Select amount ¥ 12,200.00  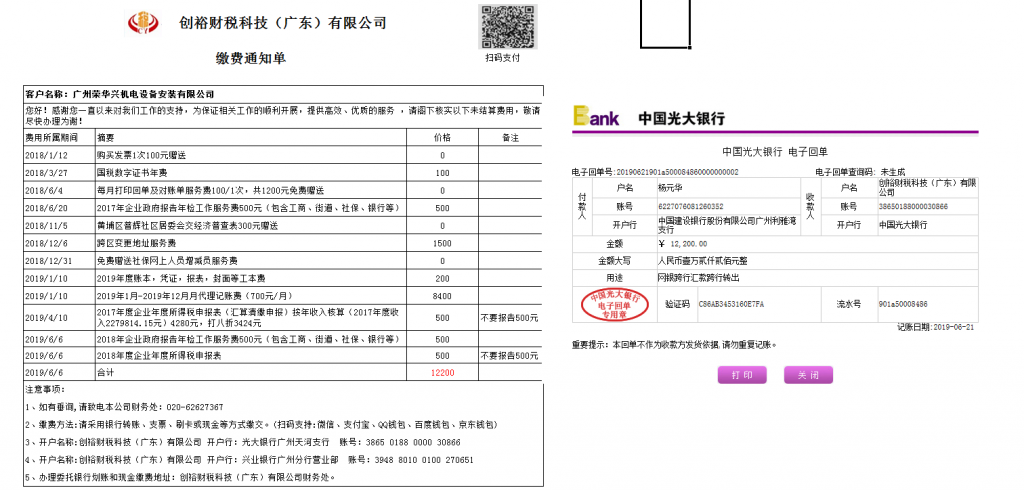(x=683, y=244)
